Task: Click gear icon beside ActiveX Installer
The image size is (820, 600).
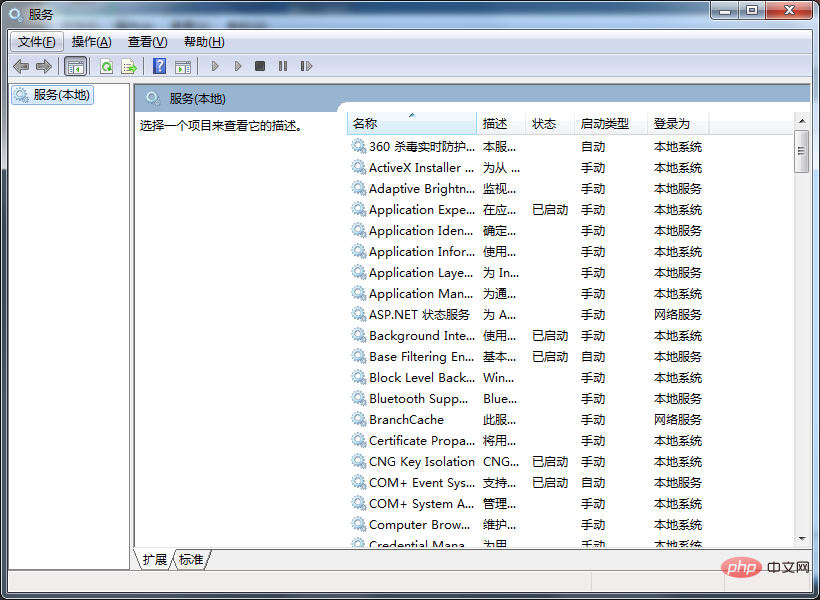Action: 358,167
